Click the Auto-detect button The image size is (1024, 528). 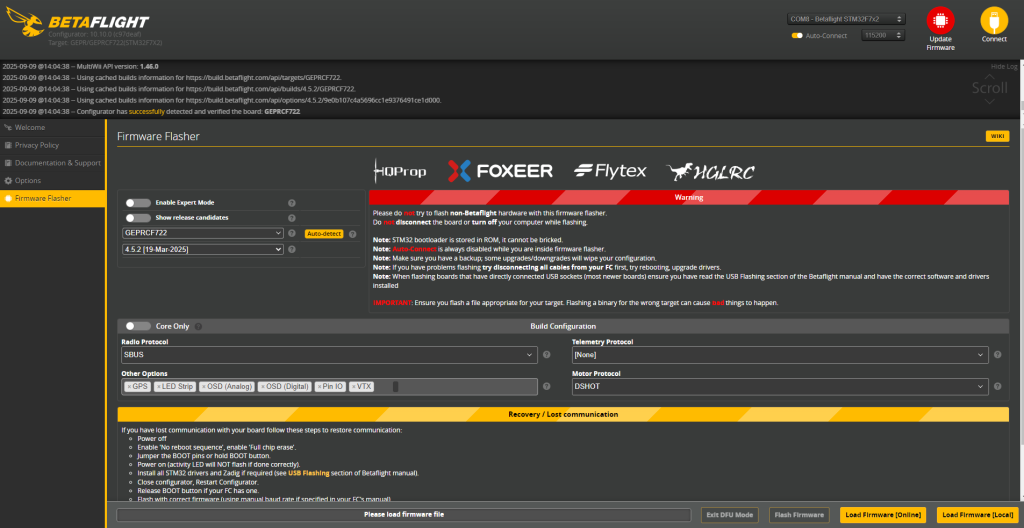click(324, 234)
